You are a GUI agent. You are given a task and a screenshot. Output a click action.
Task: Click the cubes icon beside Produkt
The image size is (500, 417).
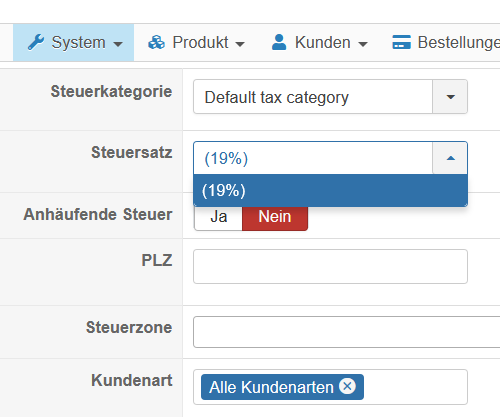tap(156, 42)
